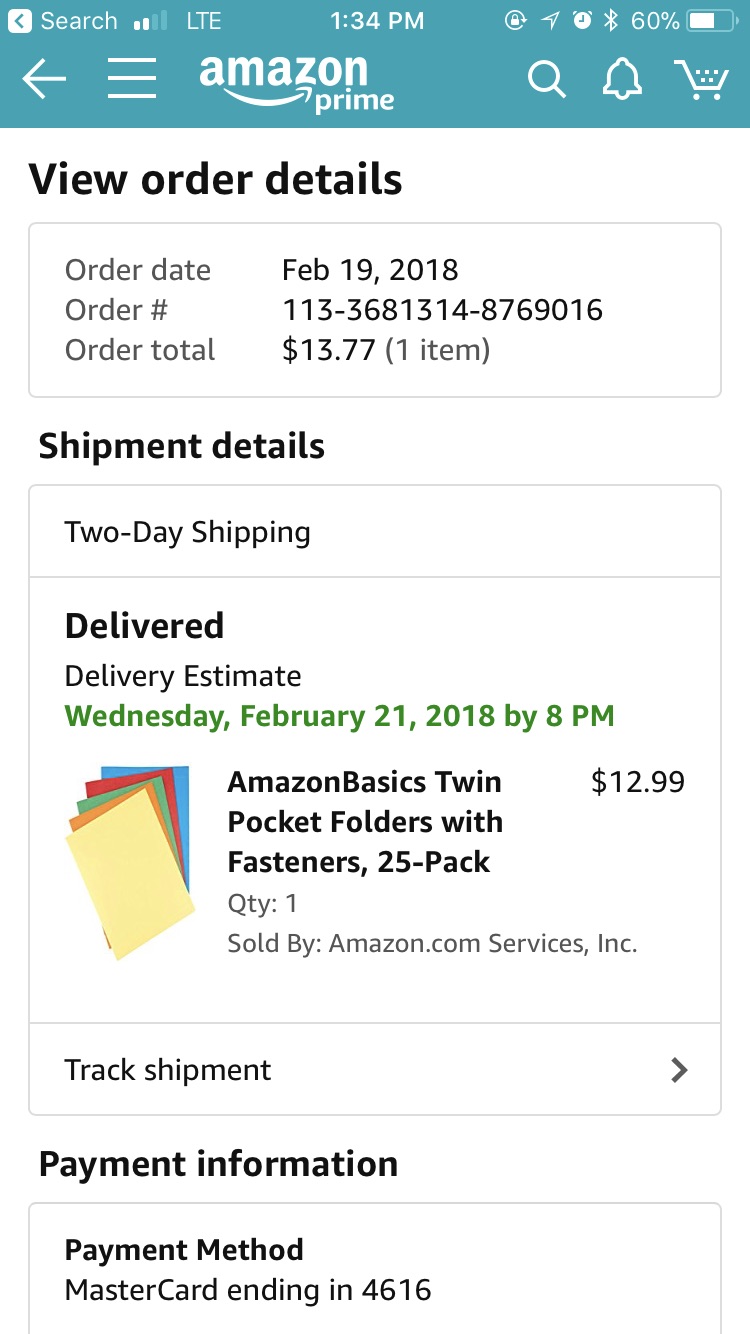The image size is (750, 1334).
Task: Select the order number 113-3681314-8769016
Action: point(441,310)
